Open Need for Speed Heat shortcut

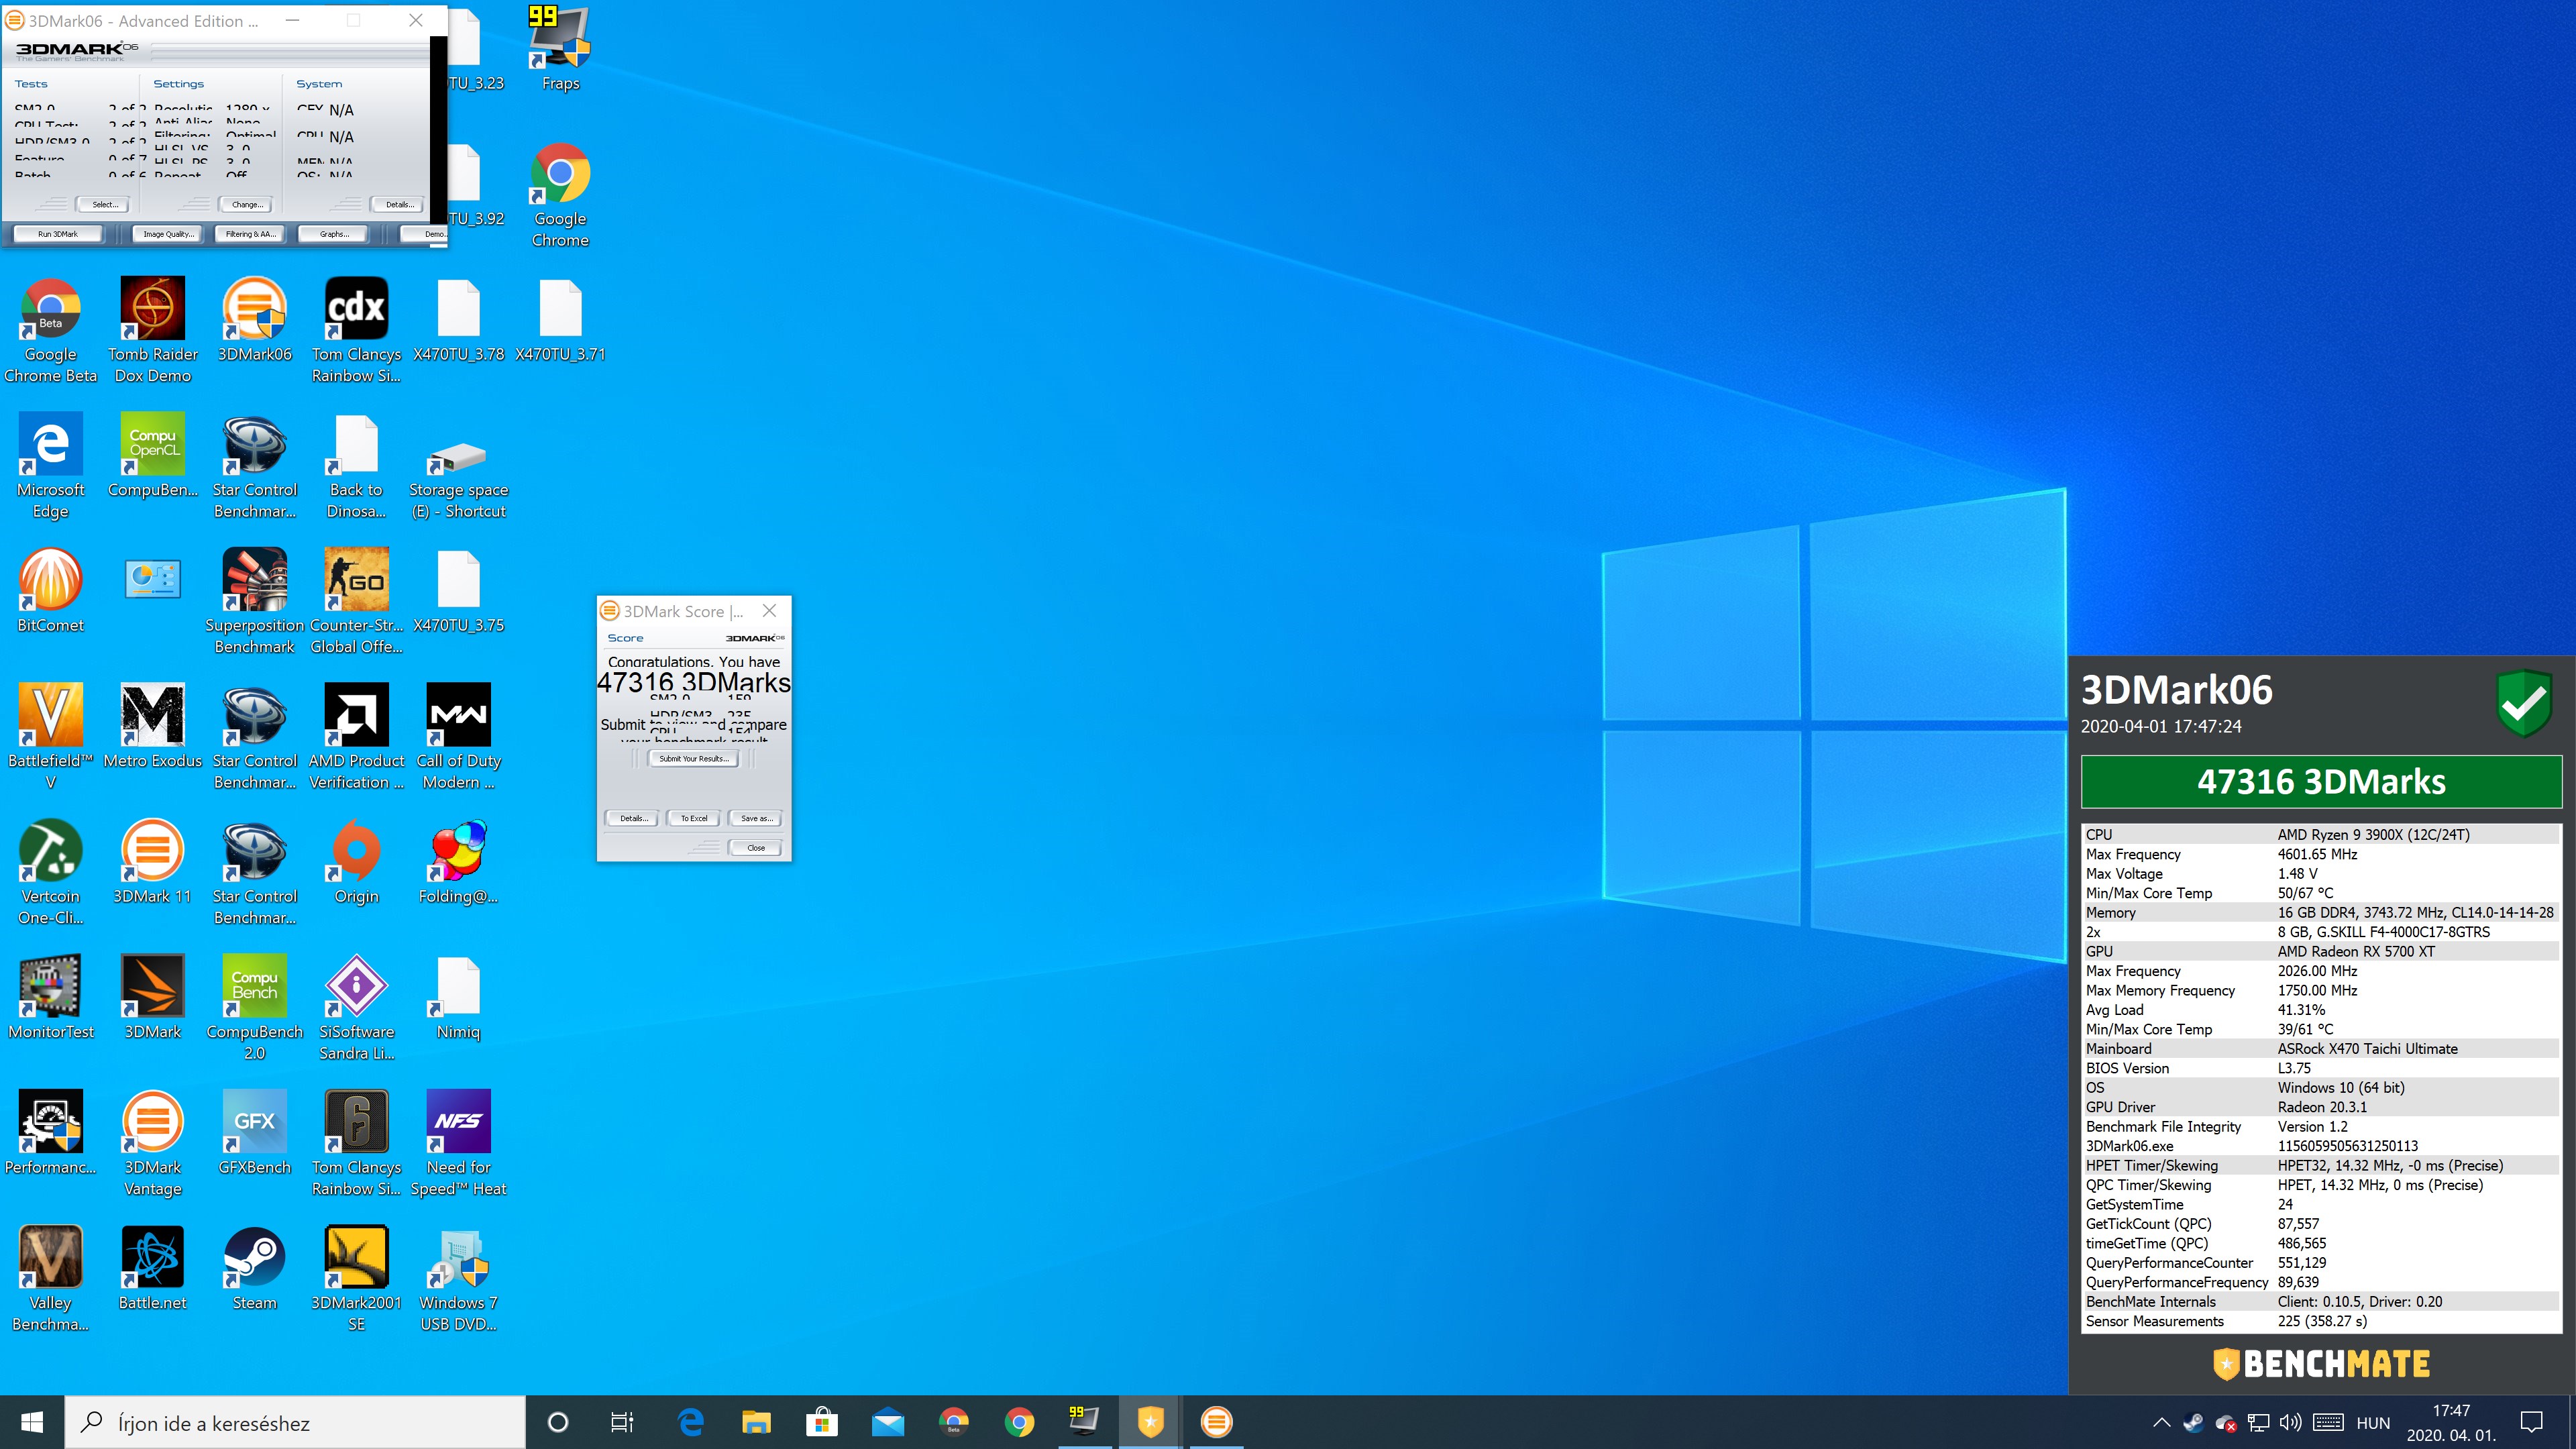click(459, 1144)
